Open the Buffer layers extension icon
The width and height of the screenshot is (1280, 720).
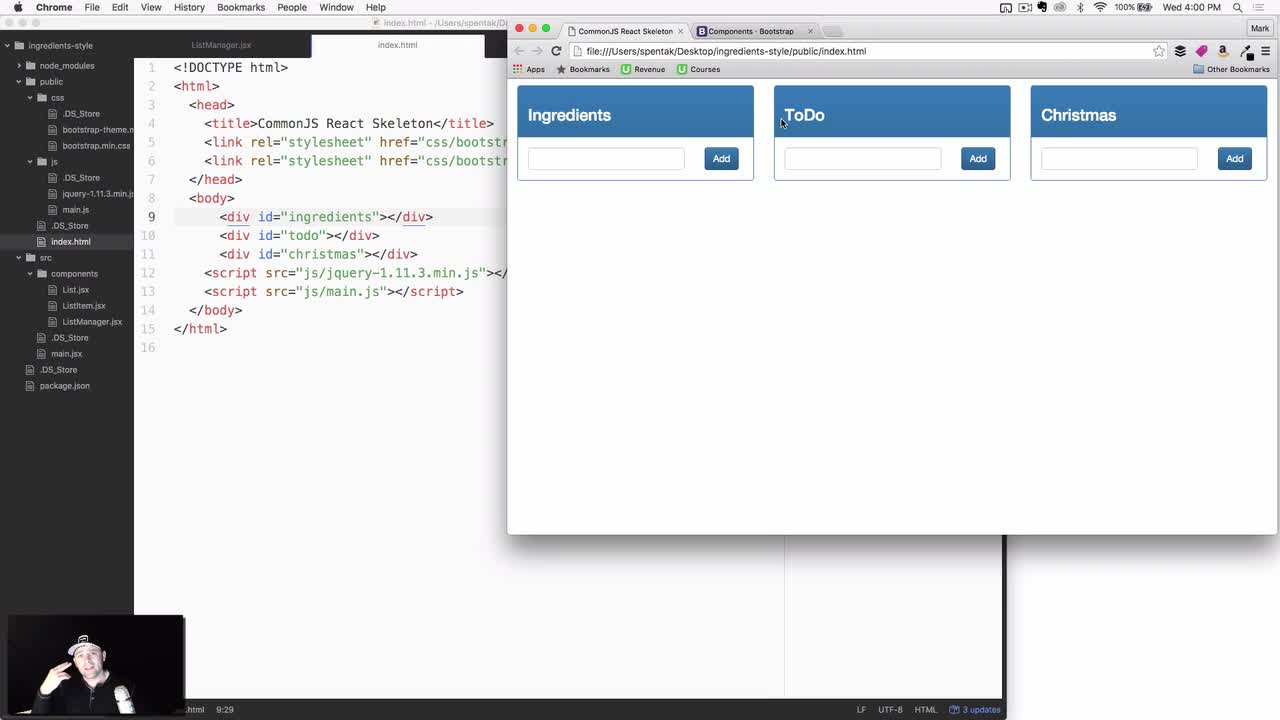(x=1180, y=51)
